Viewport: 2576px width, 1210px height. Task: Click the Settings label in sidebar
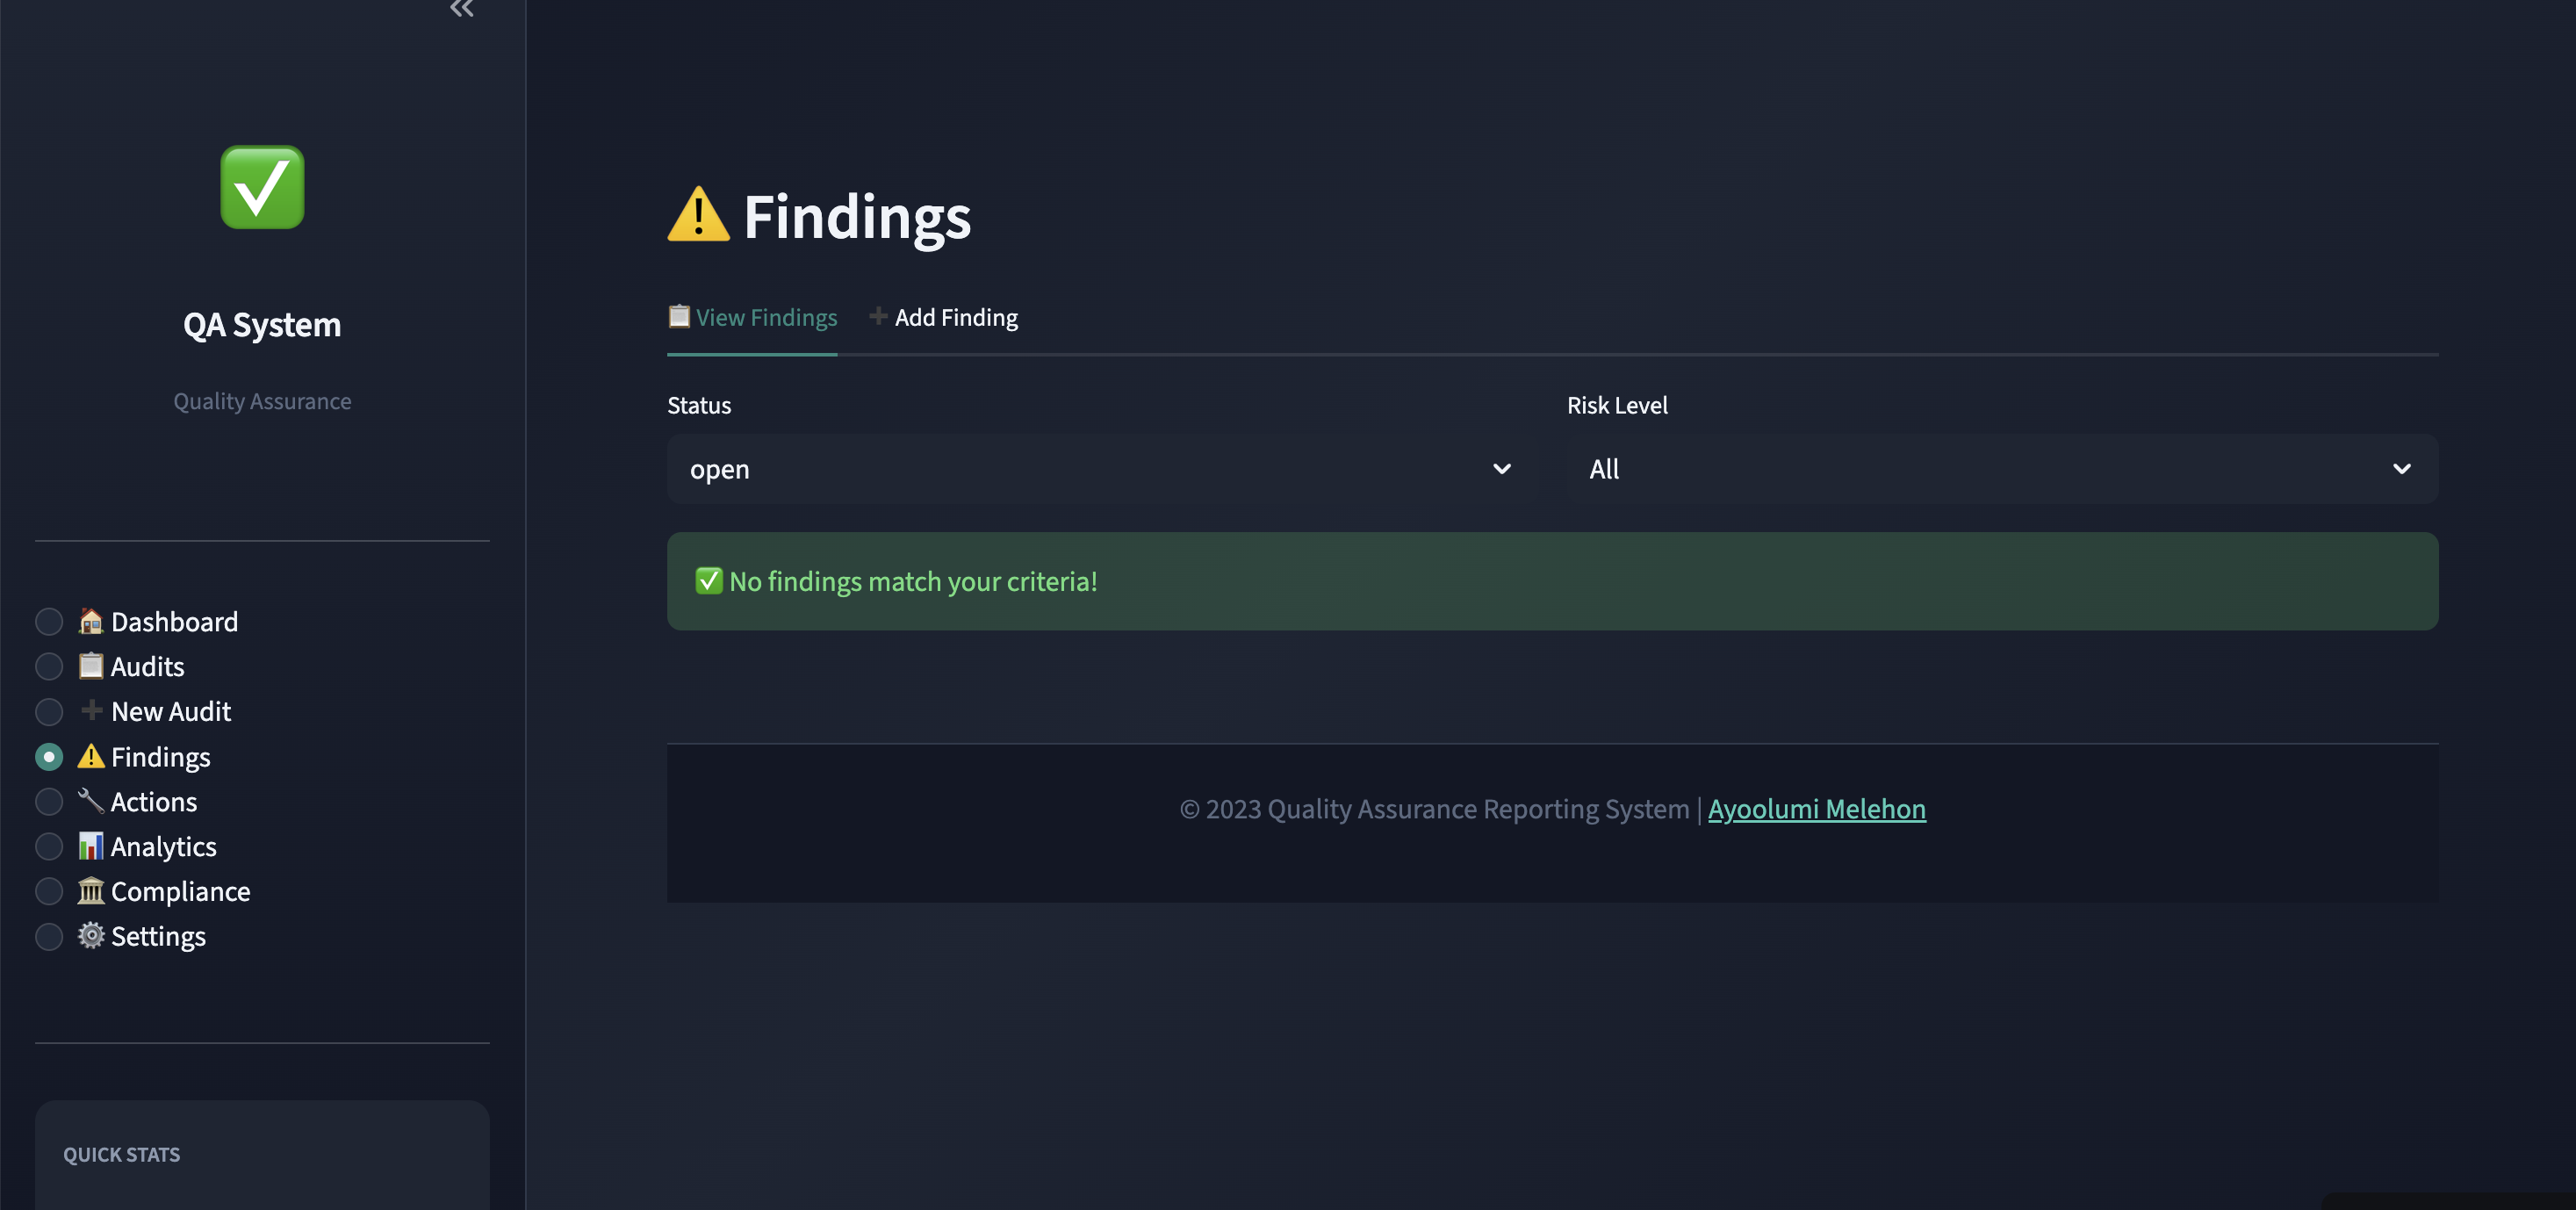click(158, 937)
